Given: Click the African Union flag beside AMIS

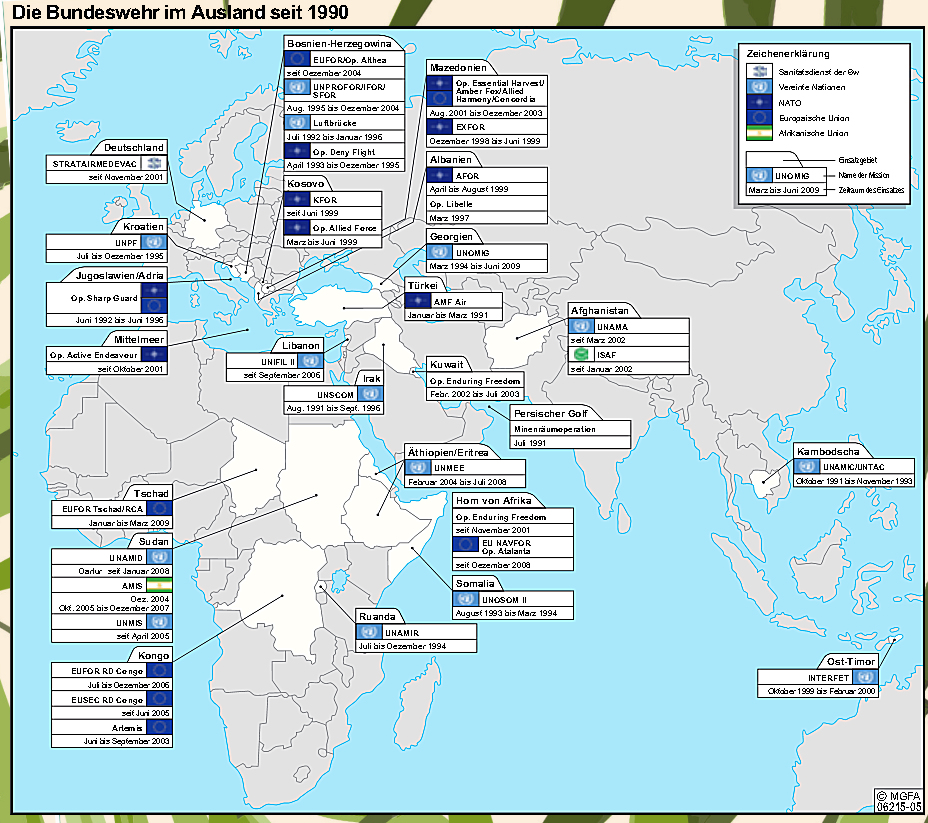Looking at the screenshot, I should [159, 585].
